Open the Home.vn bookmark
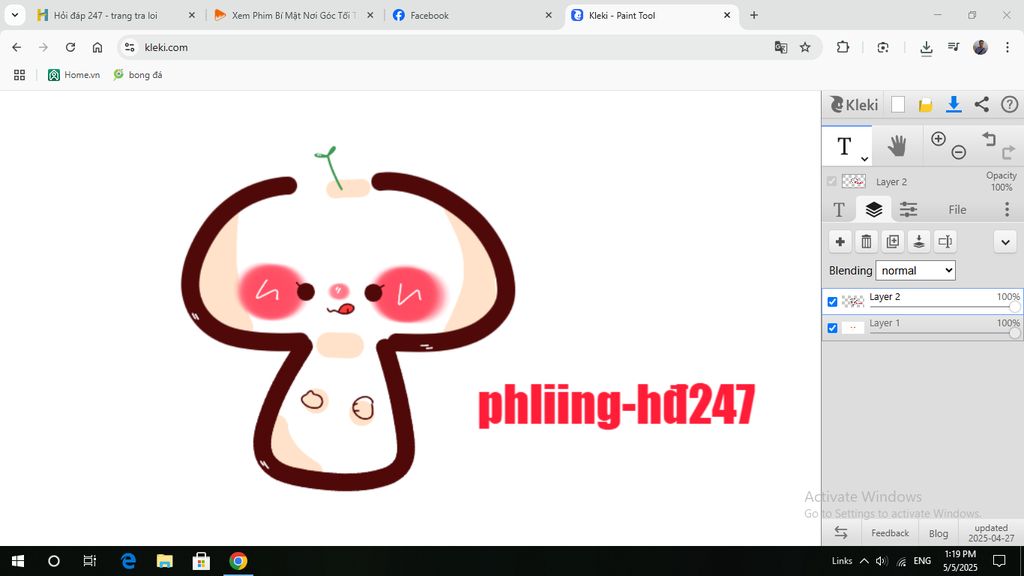1024x576 pixels. click(74, 75)
